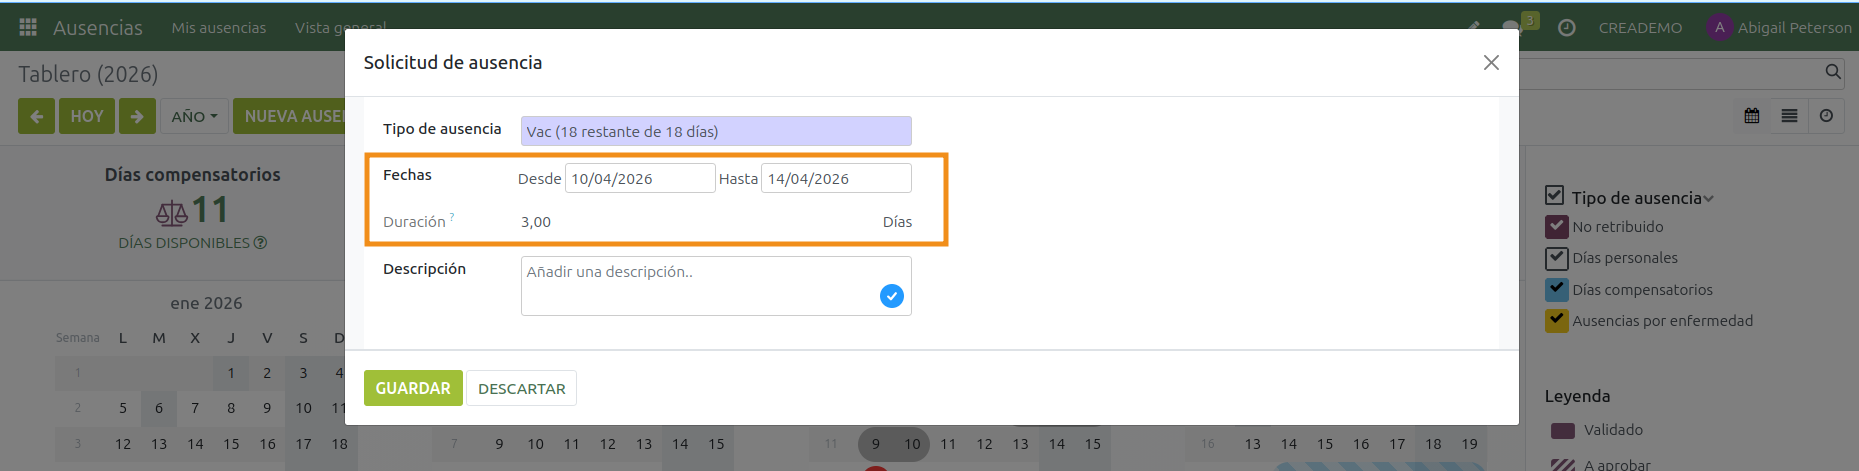Open Mis ausencias menu

[x=219, y=28]
